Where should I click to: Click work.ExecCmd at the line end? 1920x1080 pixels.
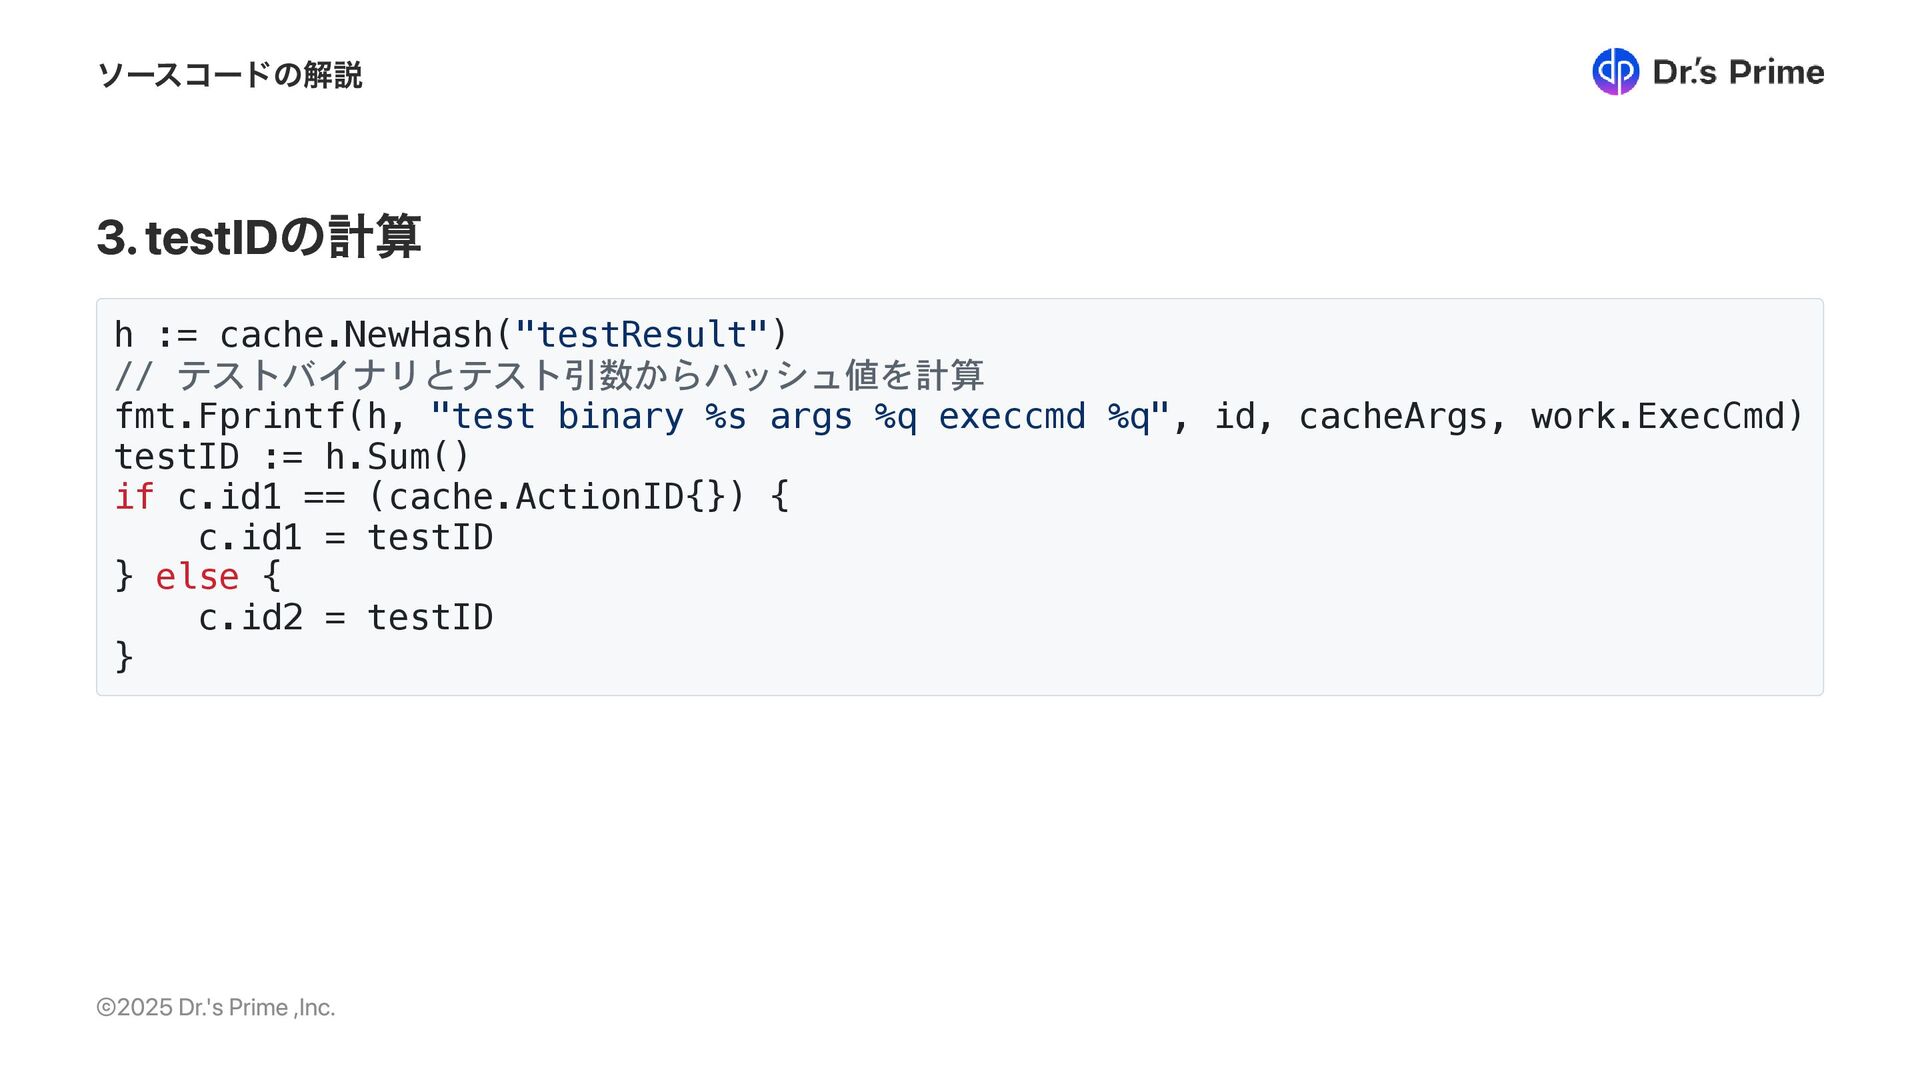coord(1656,416)
